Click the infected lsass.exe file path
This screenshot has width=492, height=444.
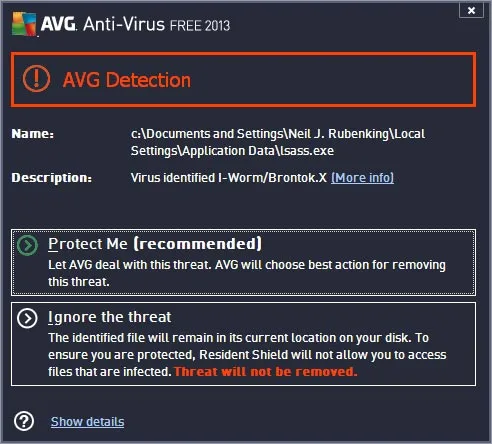click(278, 142)
